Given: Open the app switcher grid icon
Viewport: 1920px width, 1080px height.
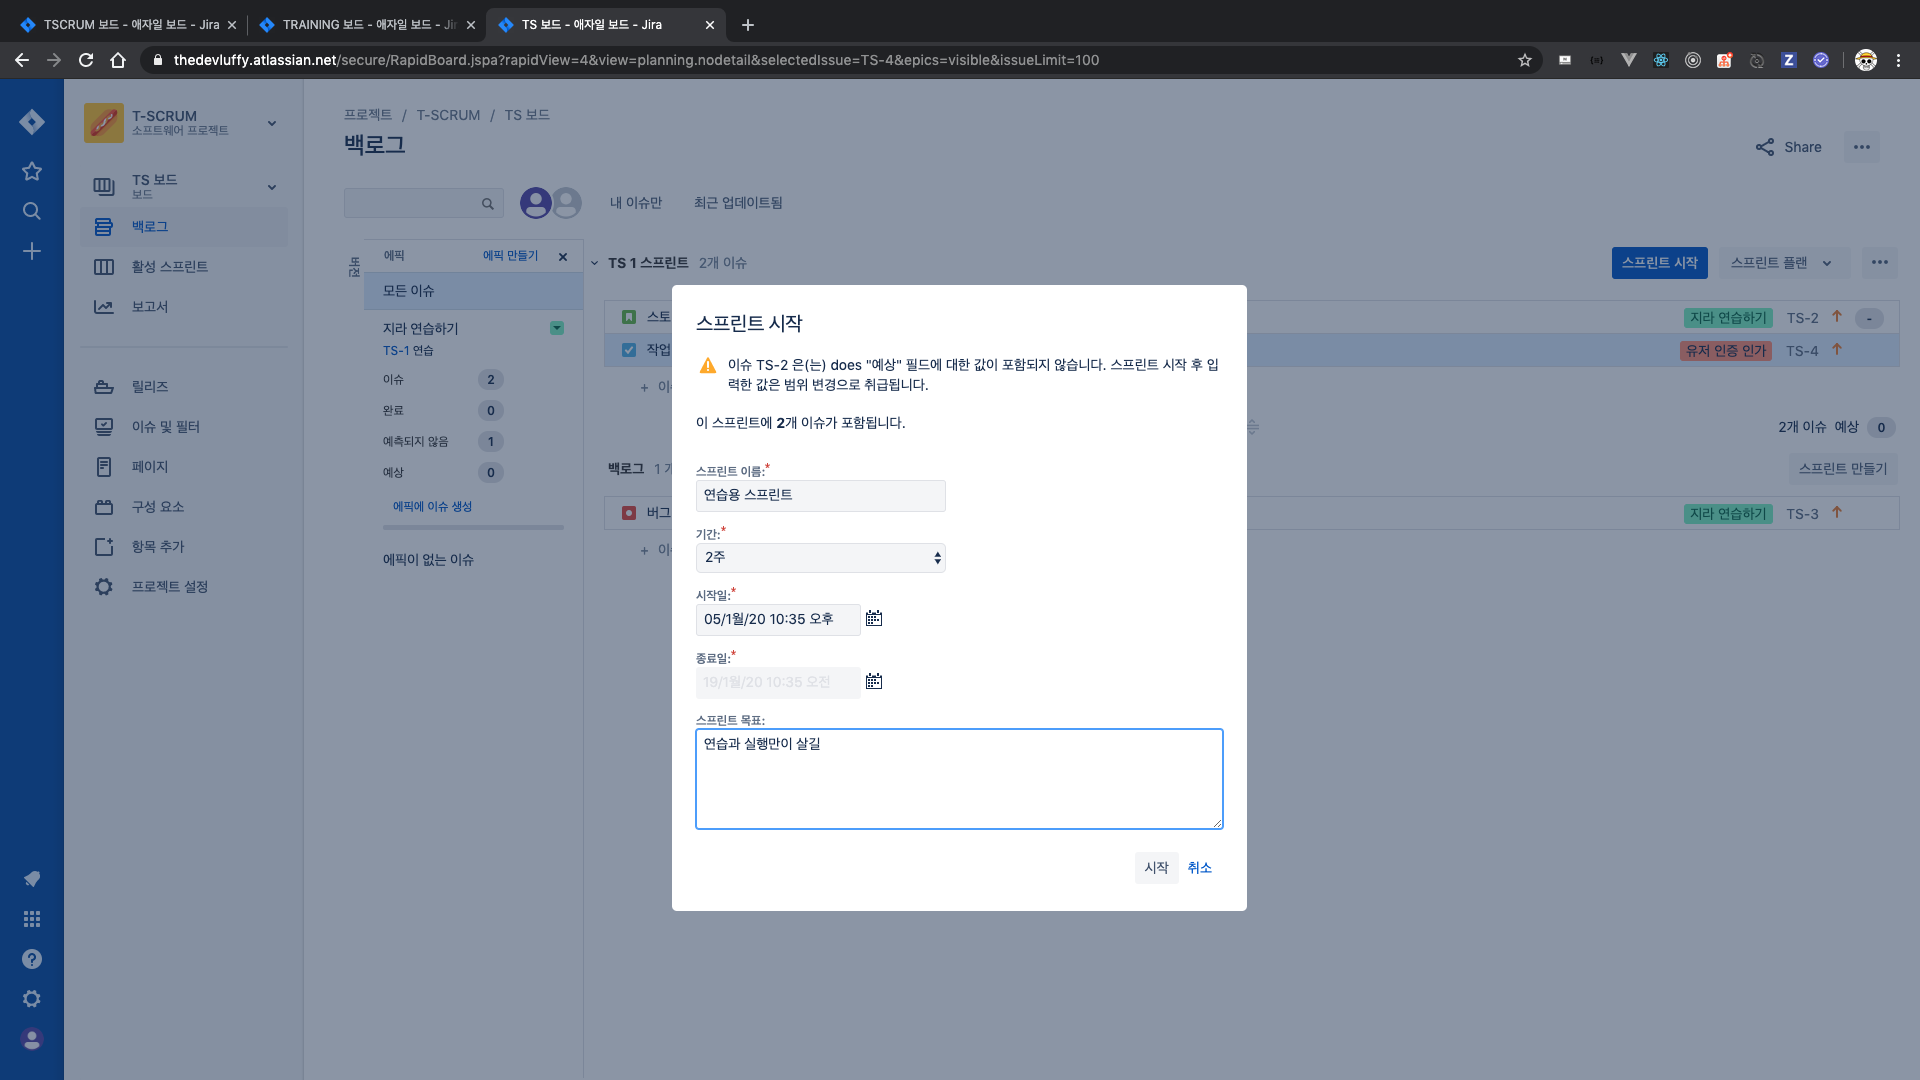Looking at the screenshot, I should click(x=32, y=919).
